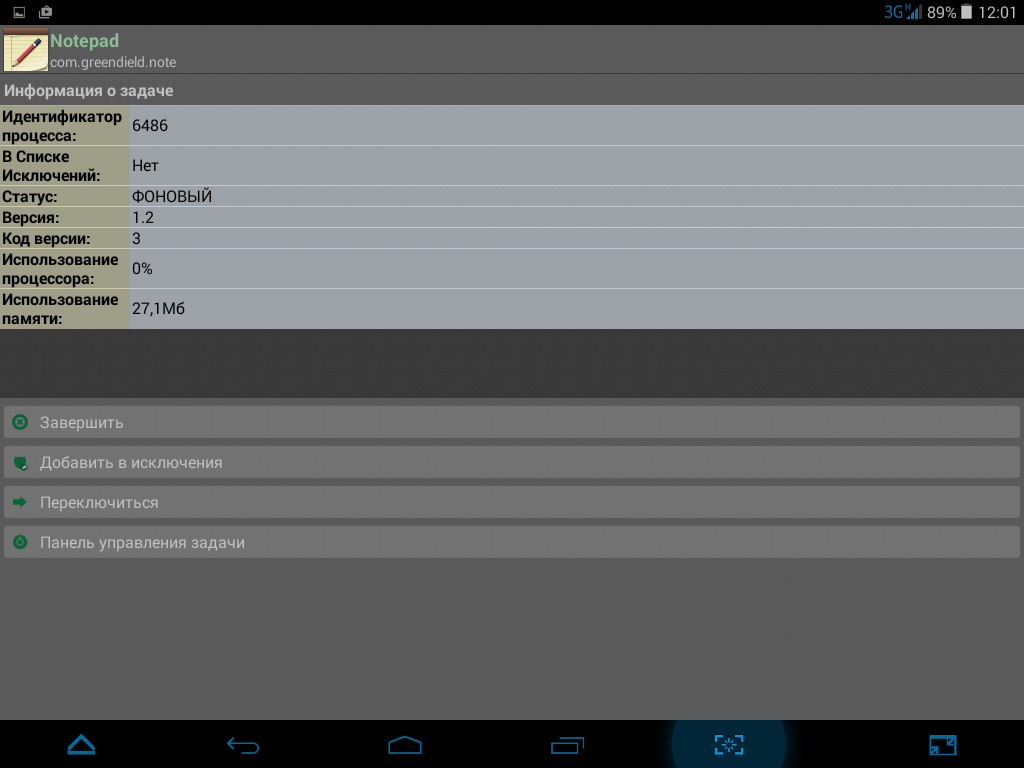Click the Завершить stop icon
The height and width of the screenshot is (768, 1024).
[x=20, y=423]
